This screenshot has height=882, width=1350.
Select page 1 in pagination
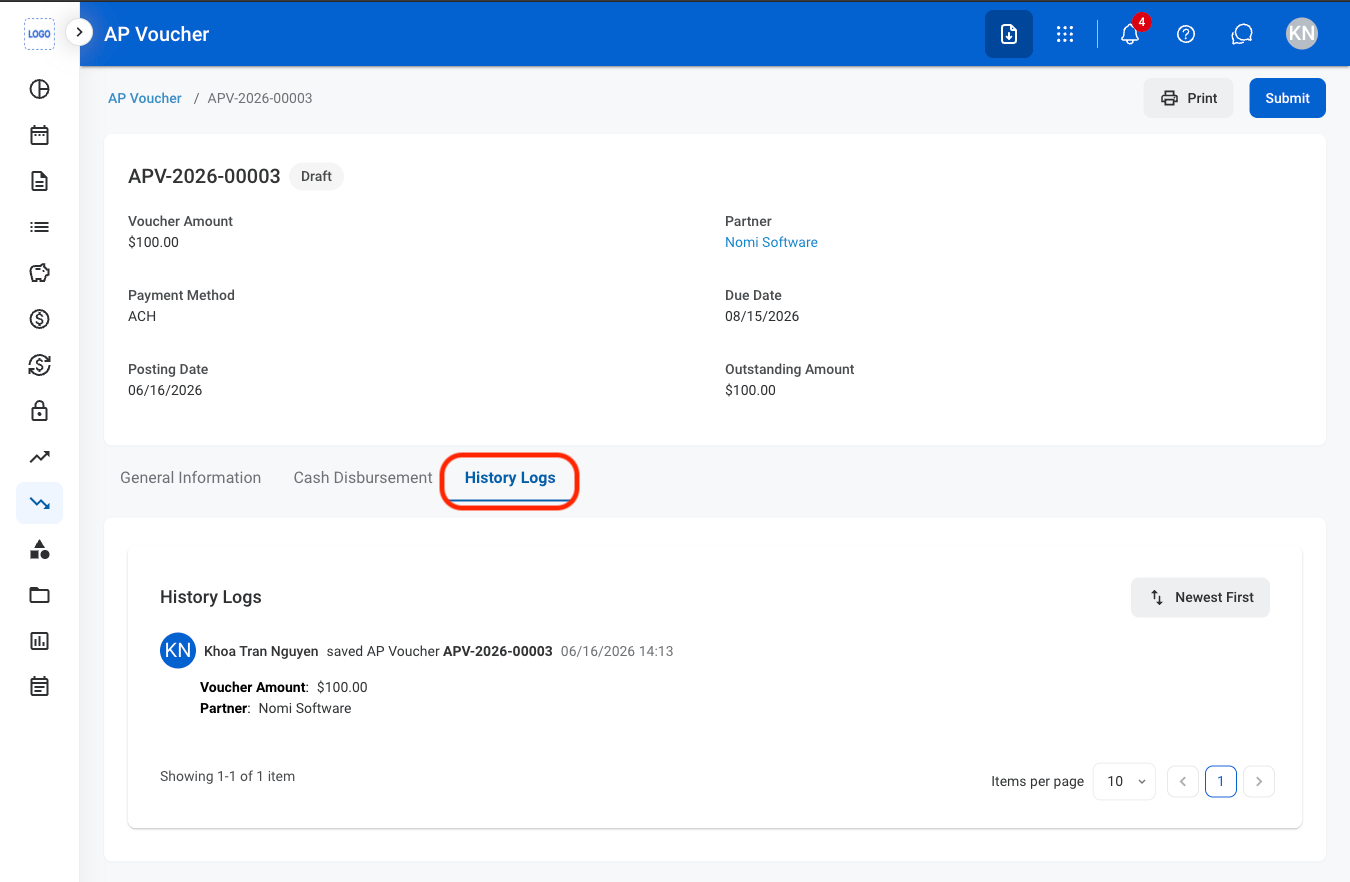tap(1221, 781)
